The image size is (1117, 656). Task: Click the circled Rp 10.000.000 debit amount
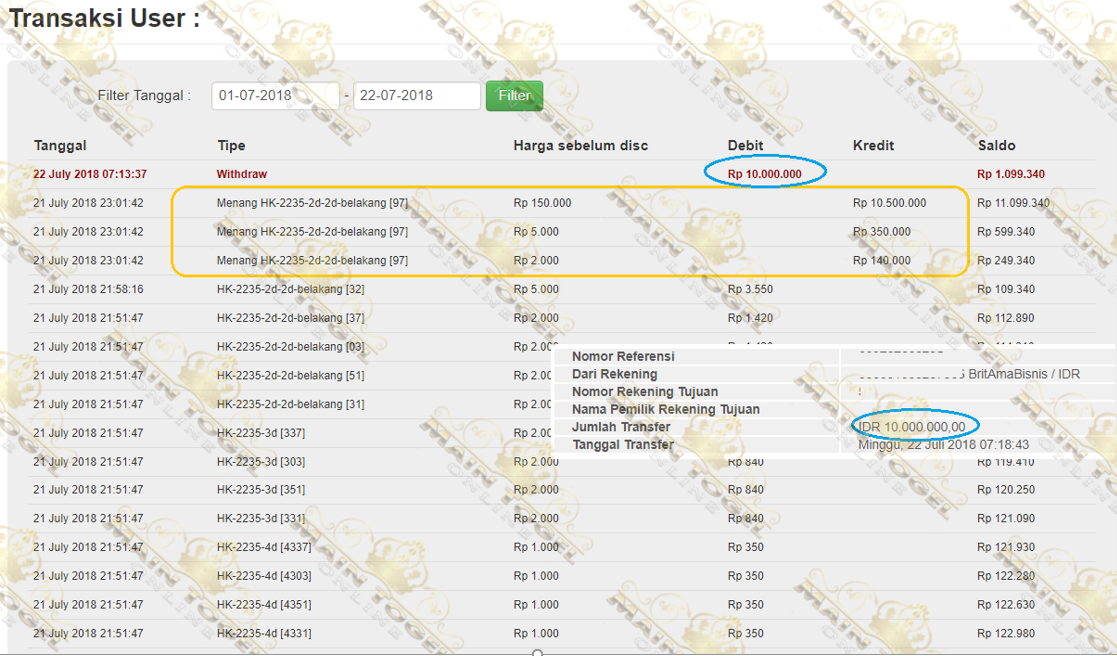[x=765, y=174]
